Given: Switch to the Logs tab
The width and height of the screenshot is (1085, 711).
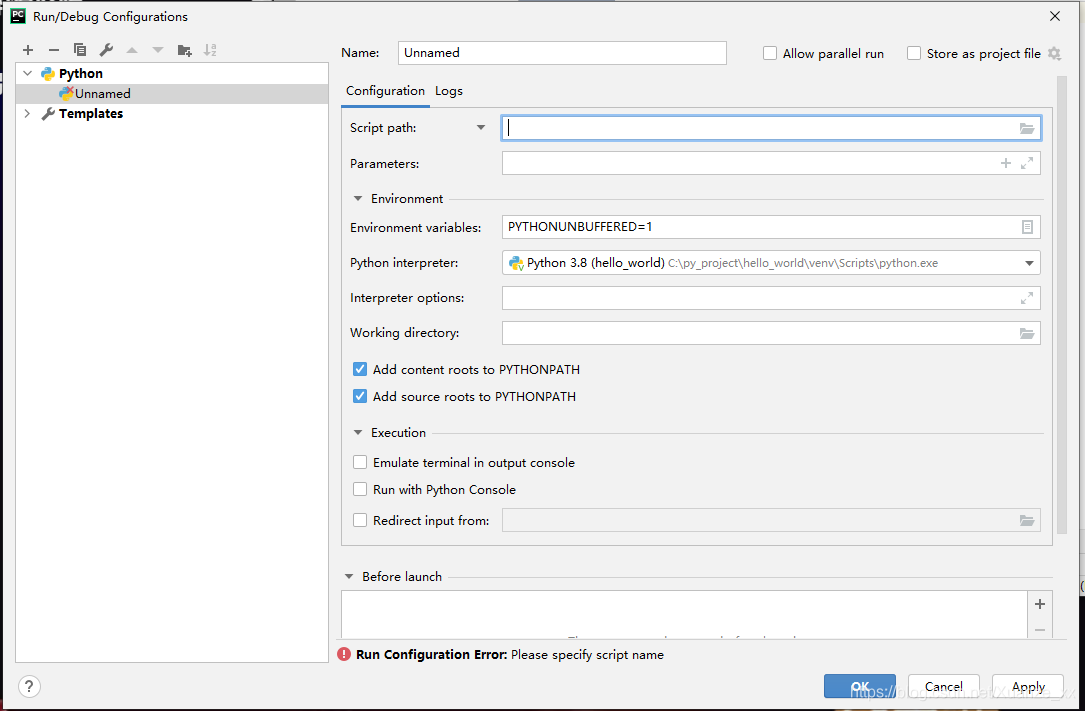Looking at the screenshot, I should tap(449, 91).
